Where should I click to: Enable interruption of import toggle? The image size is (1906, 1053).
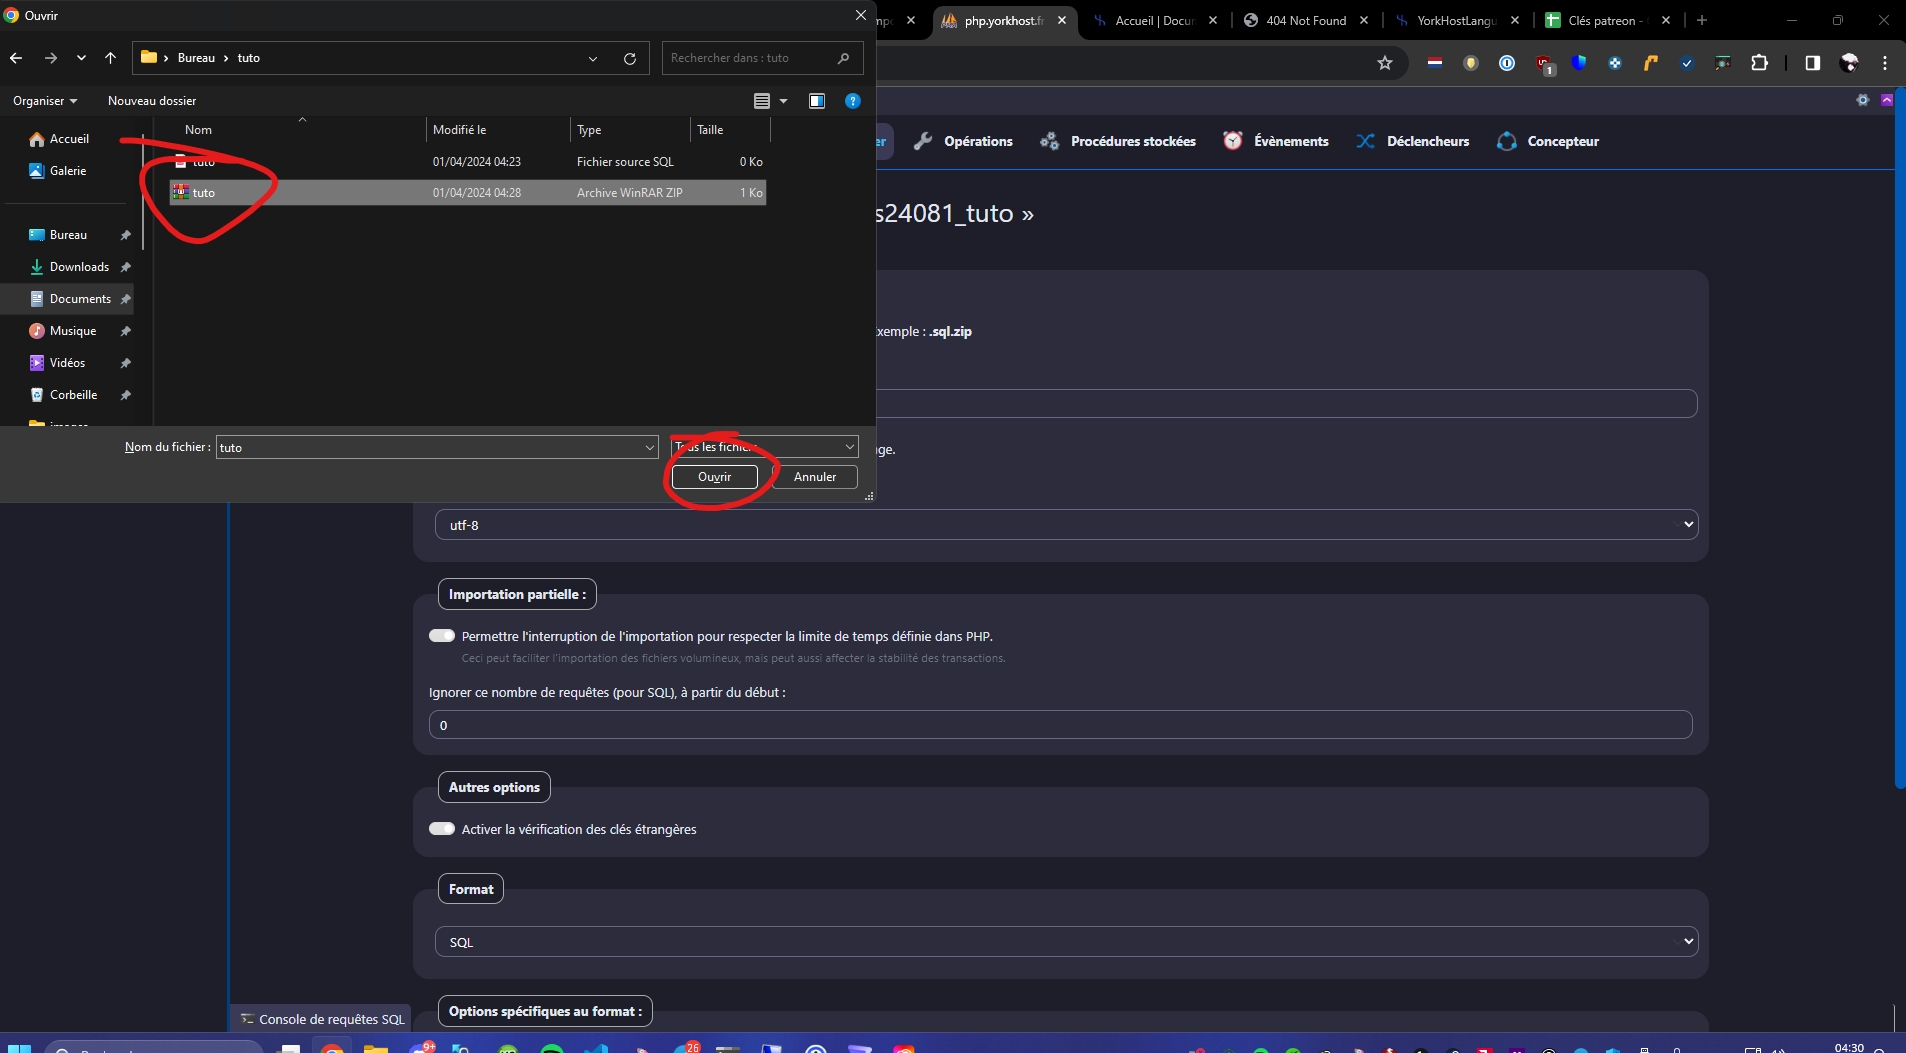click(x=442, y=636)
